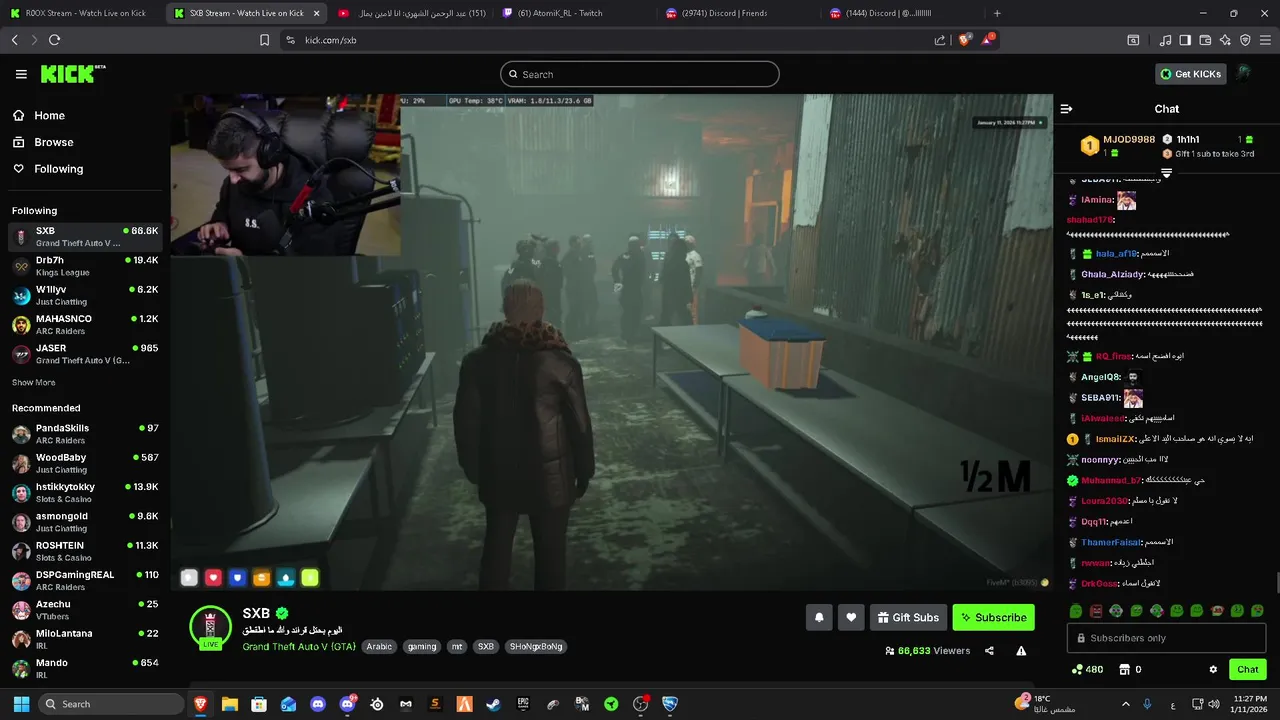Select the first green emote in the row
The width and height of the screenshot is (1280, 720).
point(1076,611)
